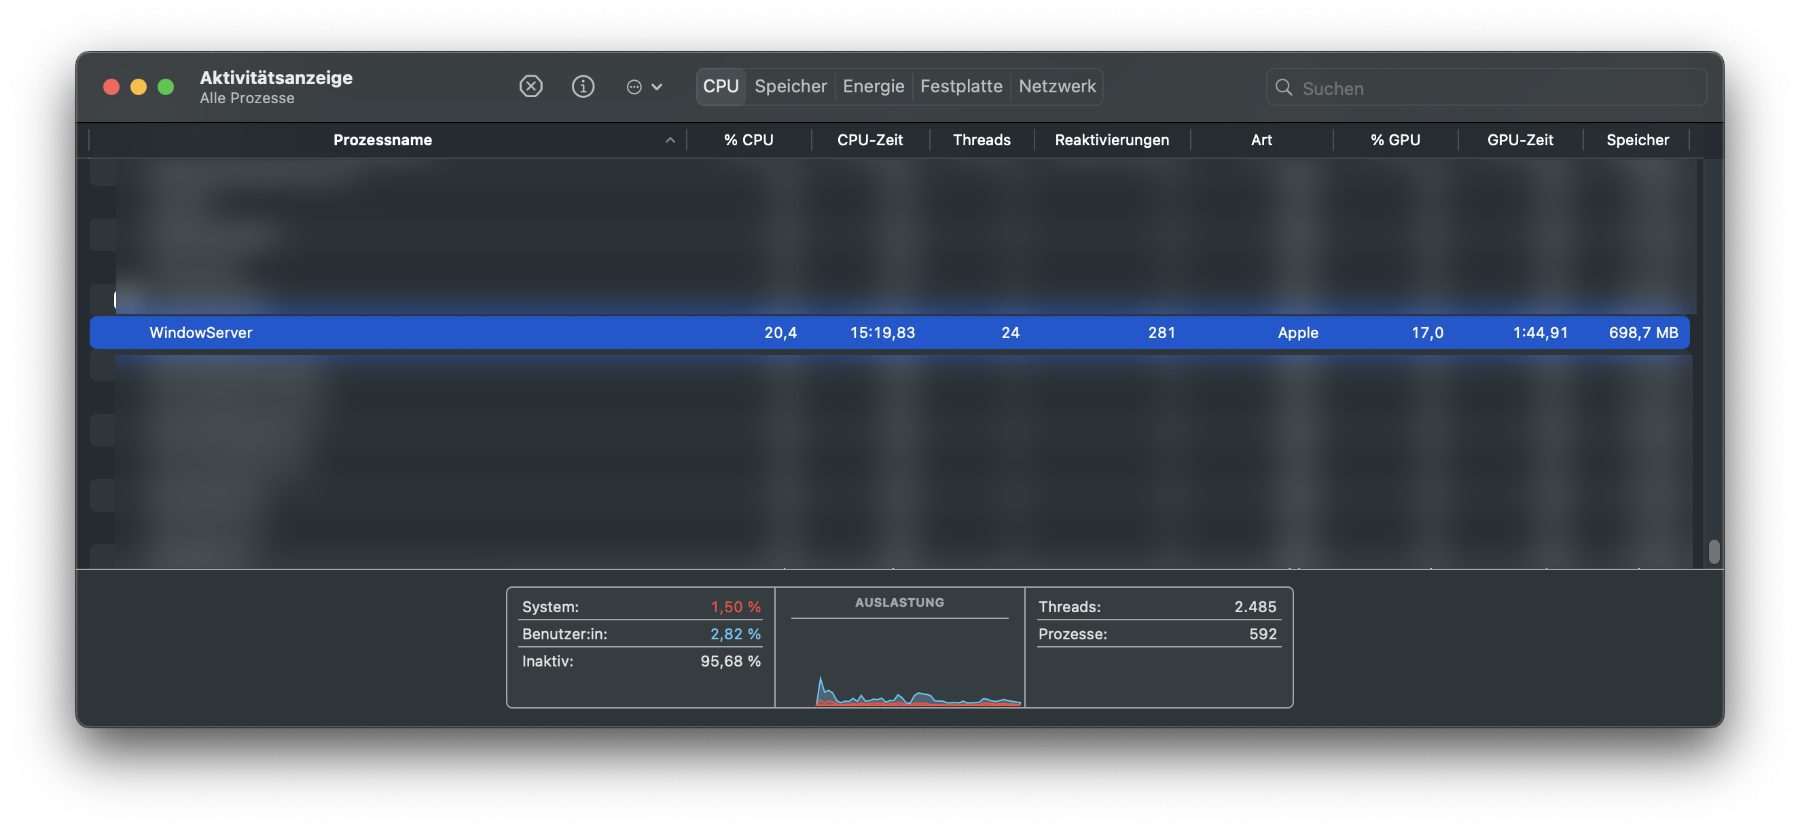Sort by the Reaktivierungen column
Screen dimensions: 1800x828
(1111, 140)
